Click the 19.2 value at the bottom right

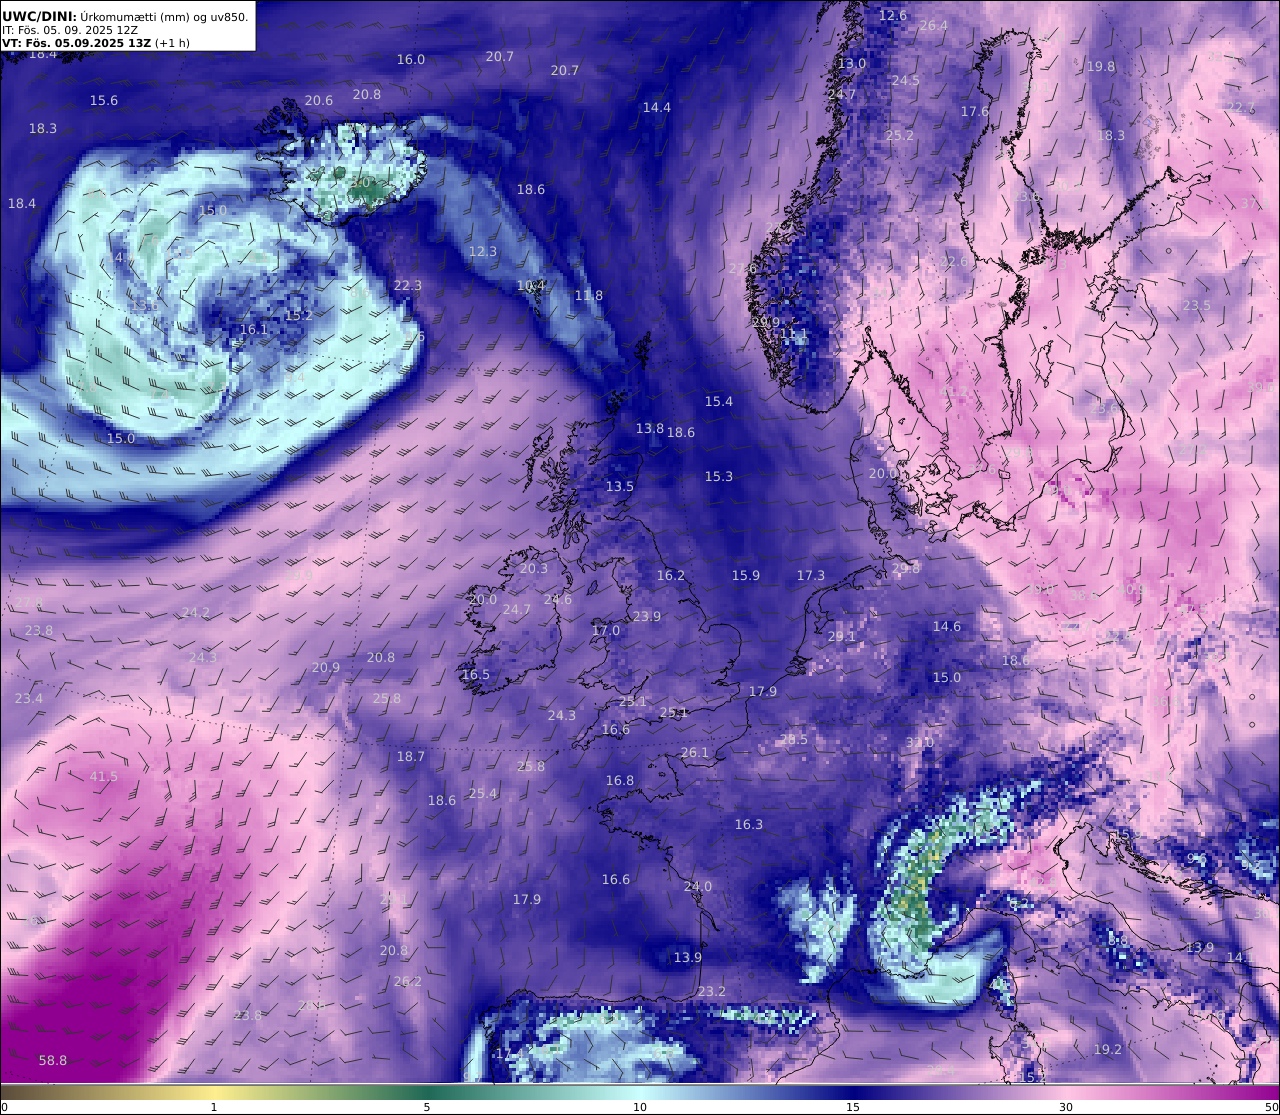tap(1108, 1049)
